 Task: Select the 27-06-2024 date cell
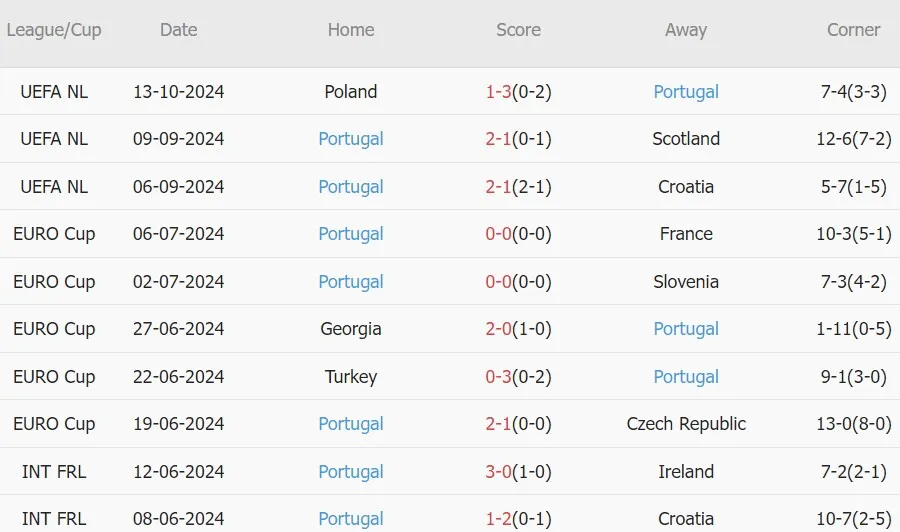click(x=179, y=329)
